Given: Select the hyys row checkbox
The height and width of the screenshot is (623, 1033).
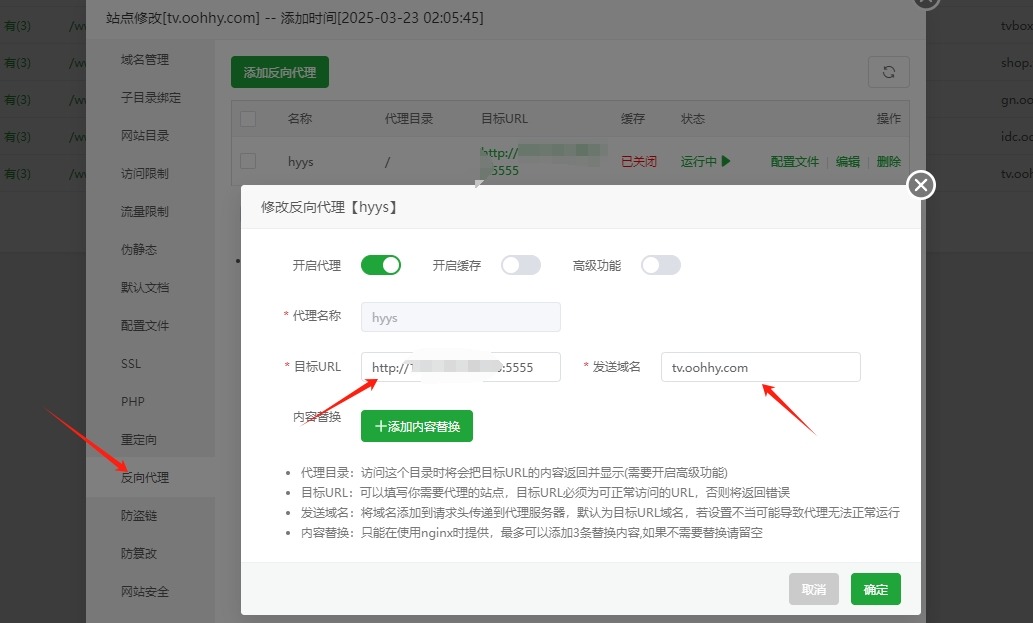Looking at the screenshot, I should (247, 160).
